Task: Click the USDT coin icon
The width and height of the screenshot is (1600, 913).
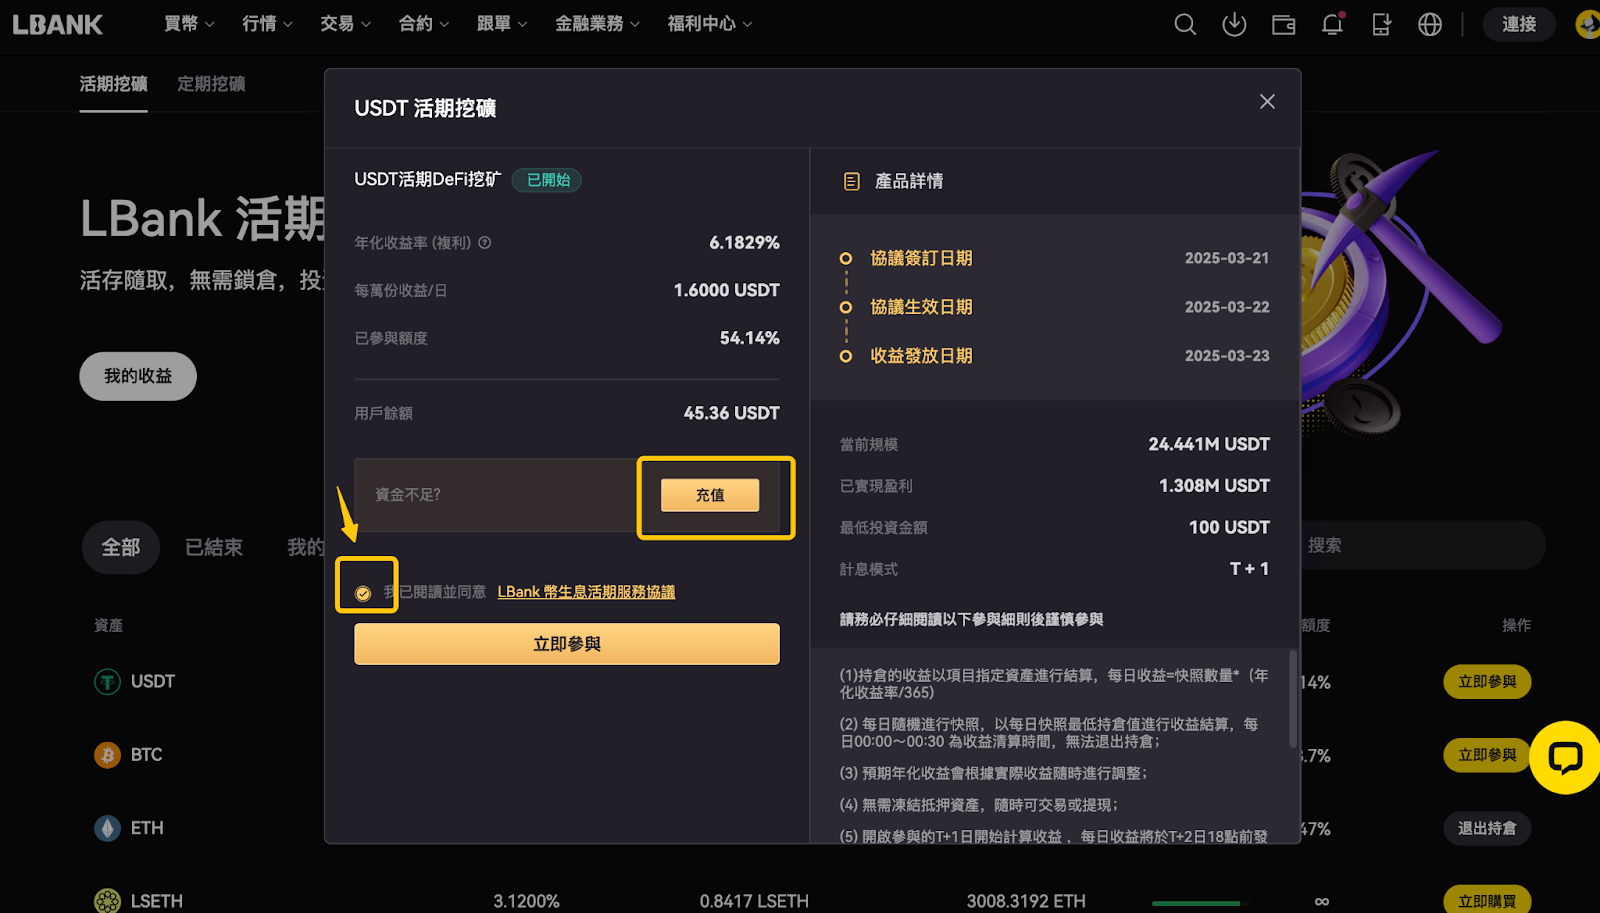Action: tap(107, 682)
